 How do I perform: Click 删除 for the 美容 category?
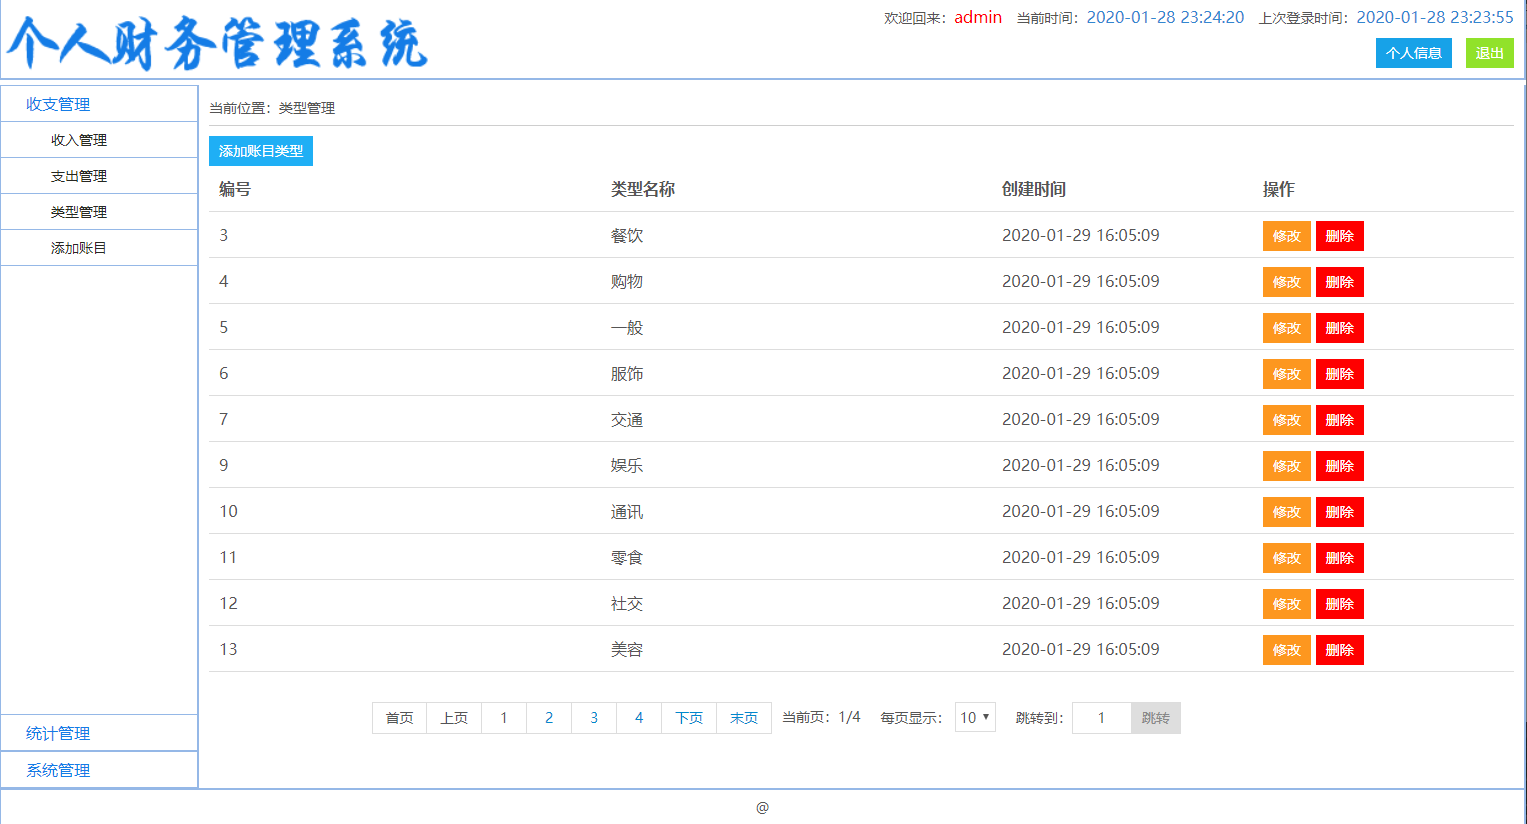[1339, 650]
